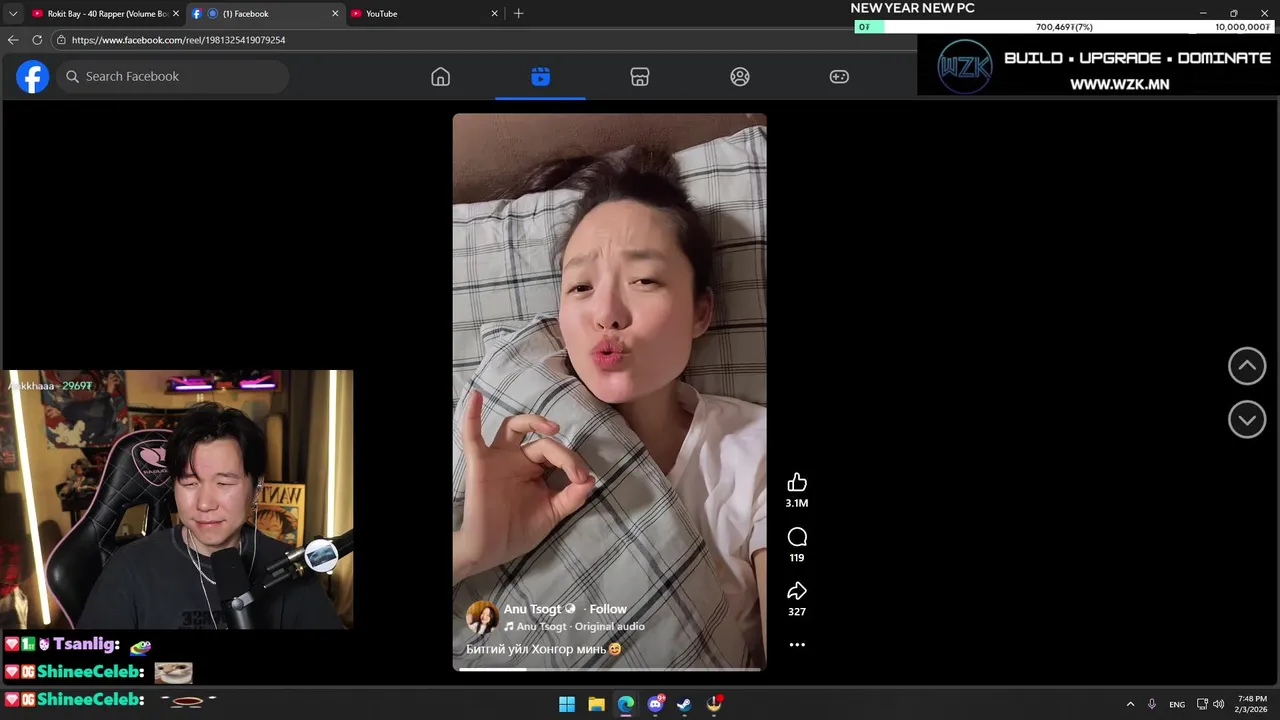Open a new browser tab
The height and width of the screenshot is (720, 1280).
pos(518,14)
